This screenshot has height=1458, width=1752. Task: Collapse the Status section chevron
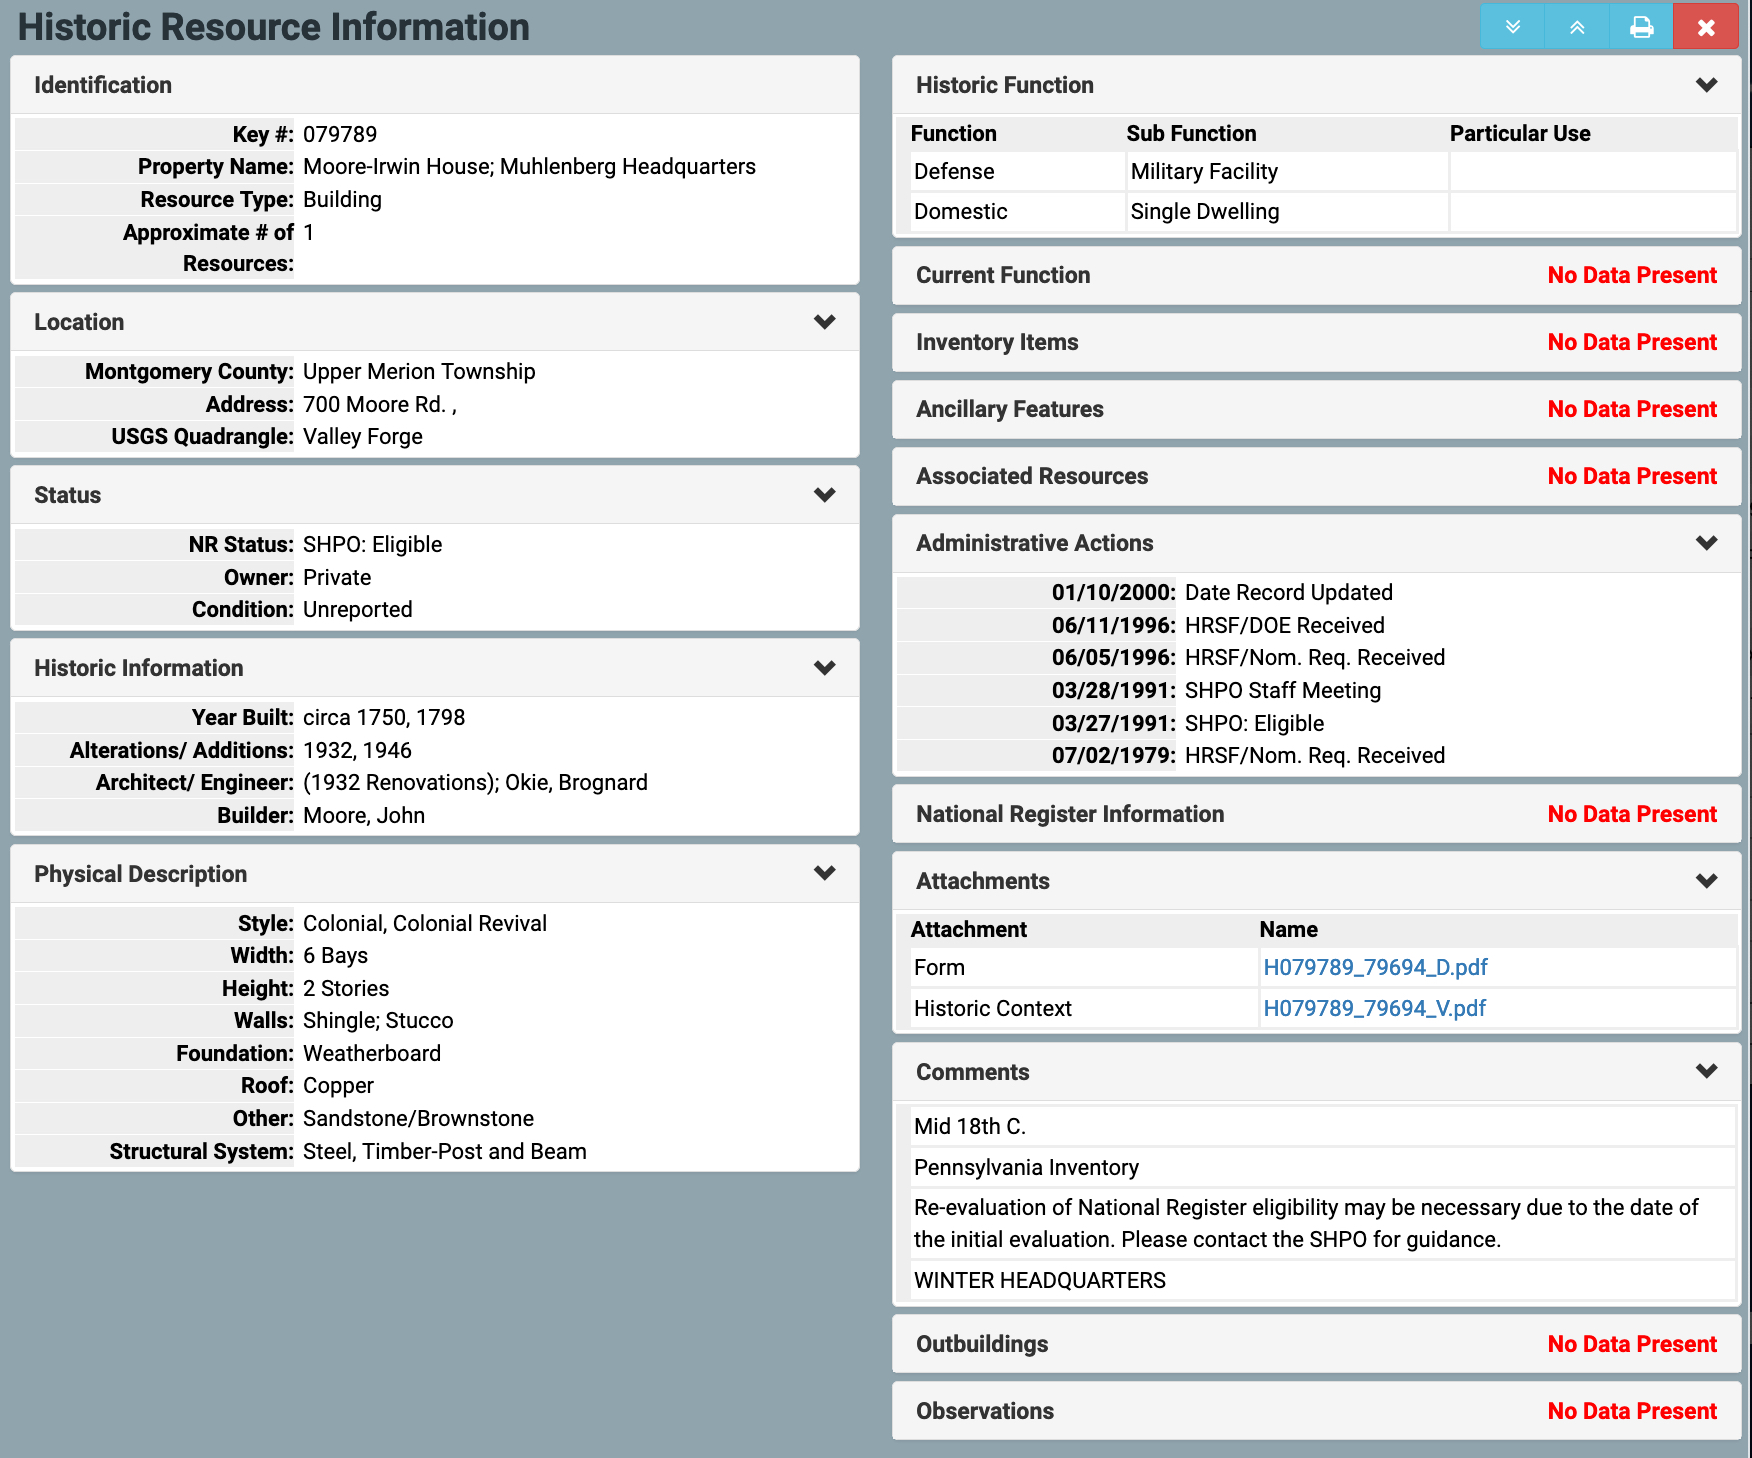point(824,495)
